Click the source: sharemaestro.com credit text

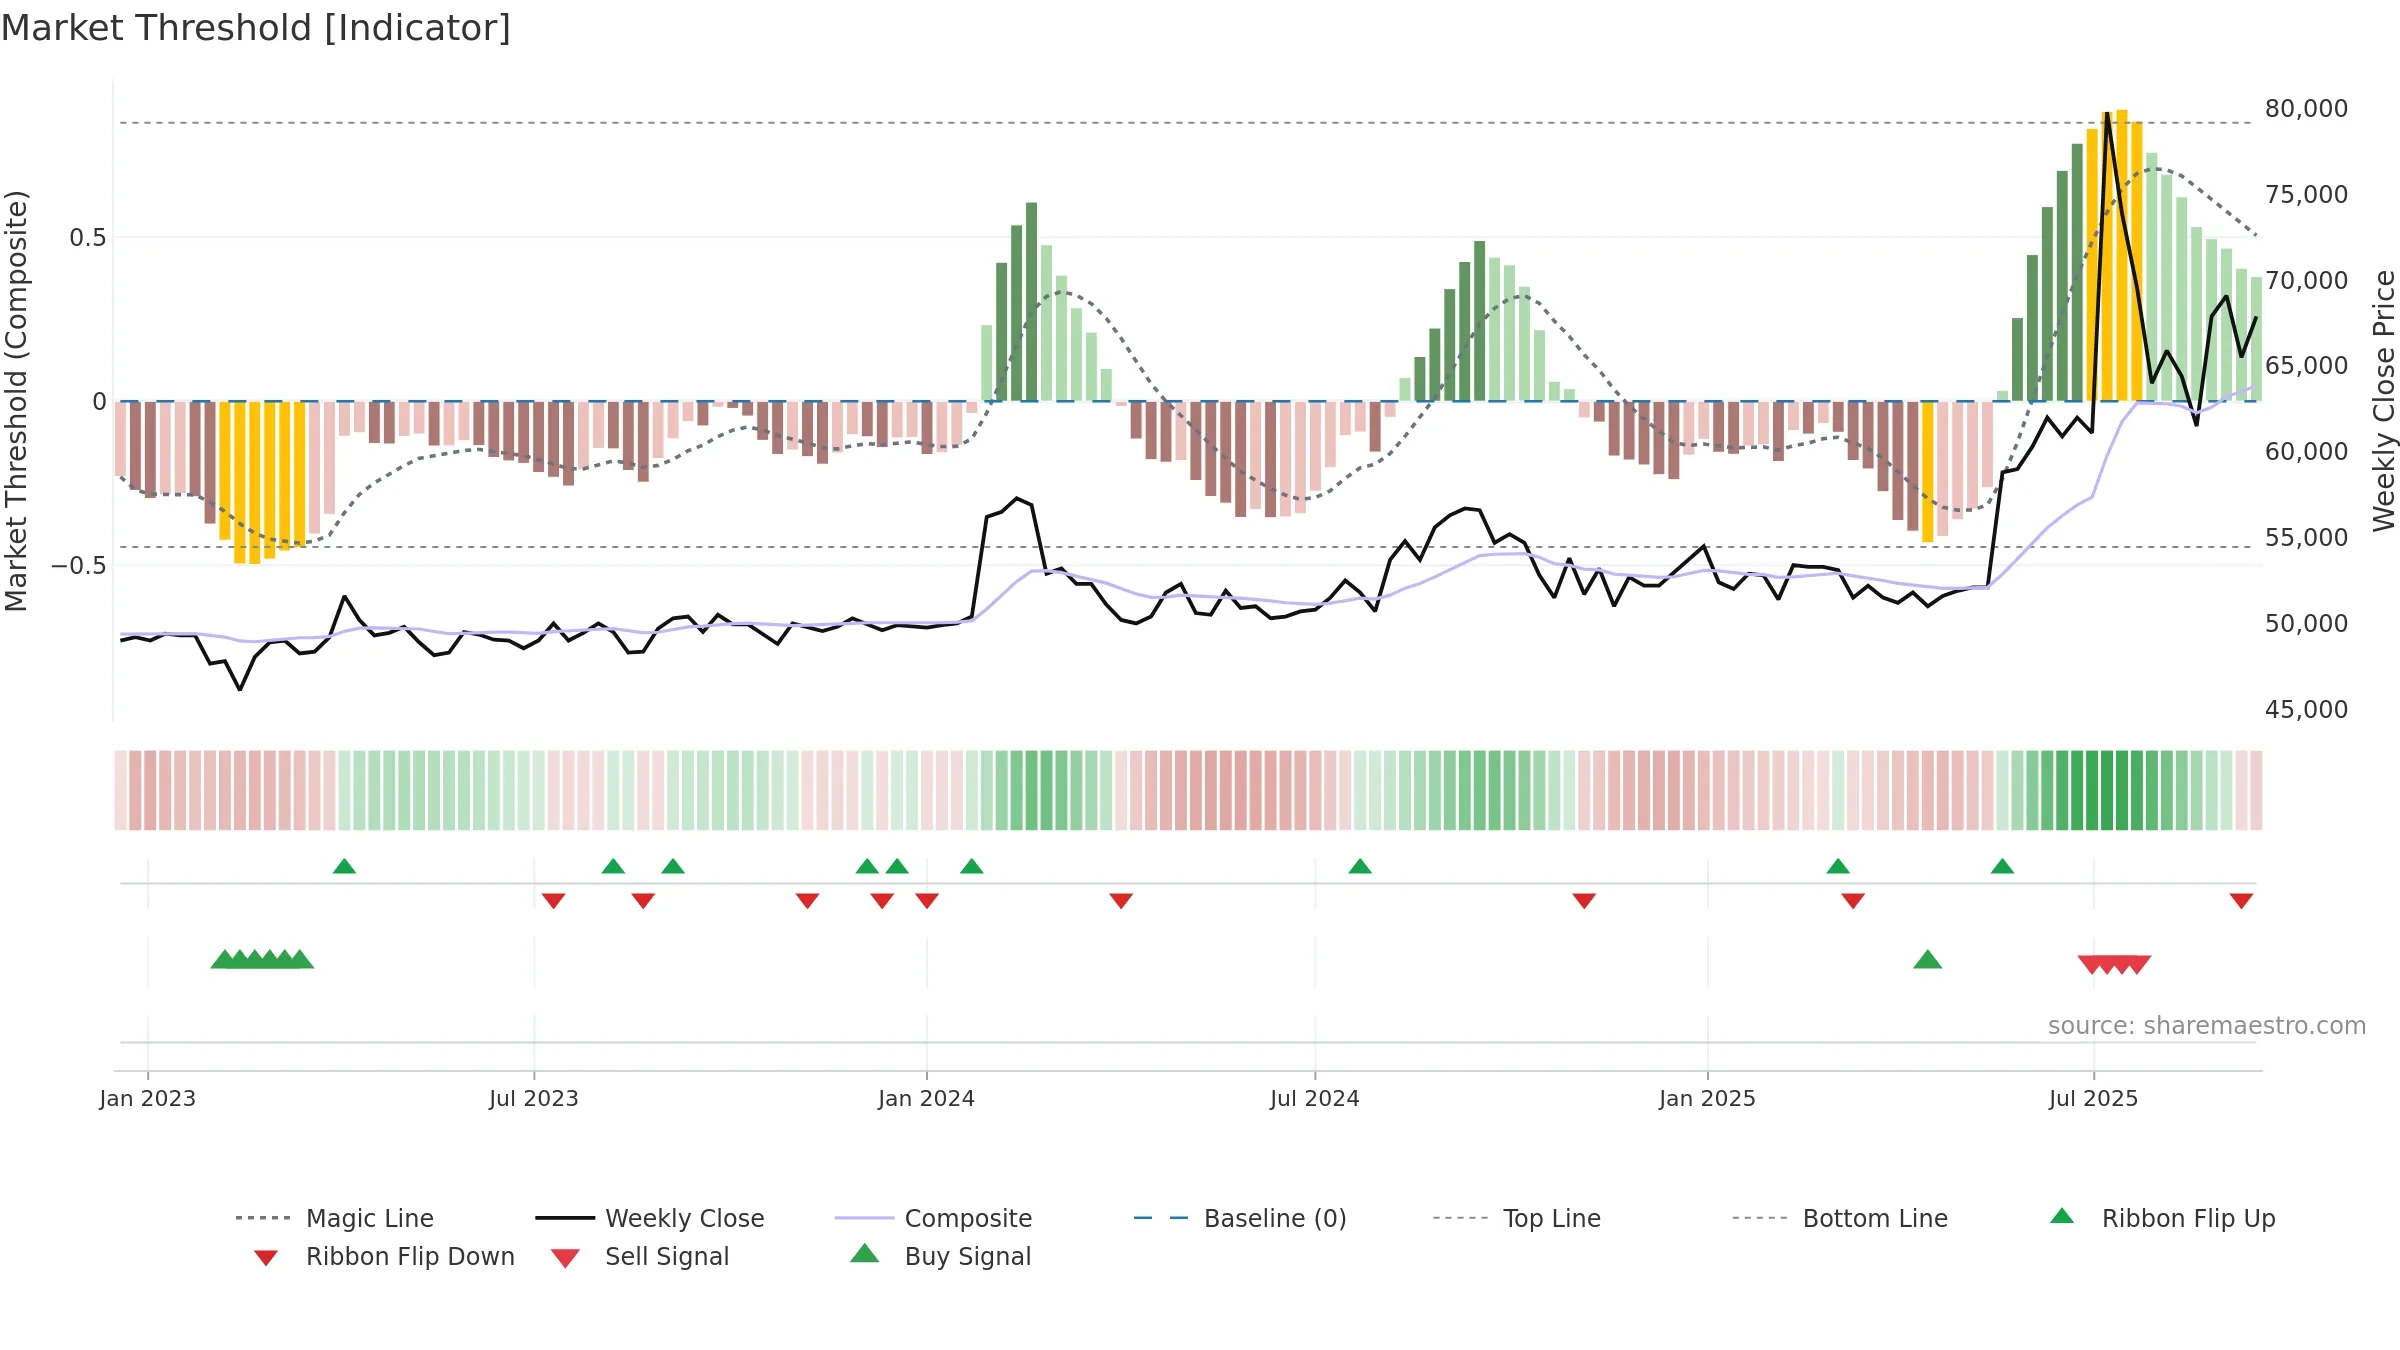point(2207,1026)
